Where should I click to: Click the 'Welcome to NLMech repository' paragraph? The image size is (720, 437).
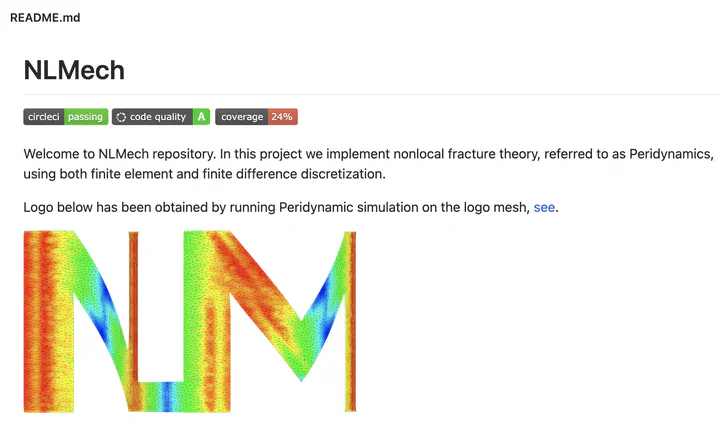pos(369,164)
